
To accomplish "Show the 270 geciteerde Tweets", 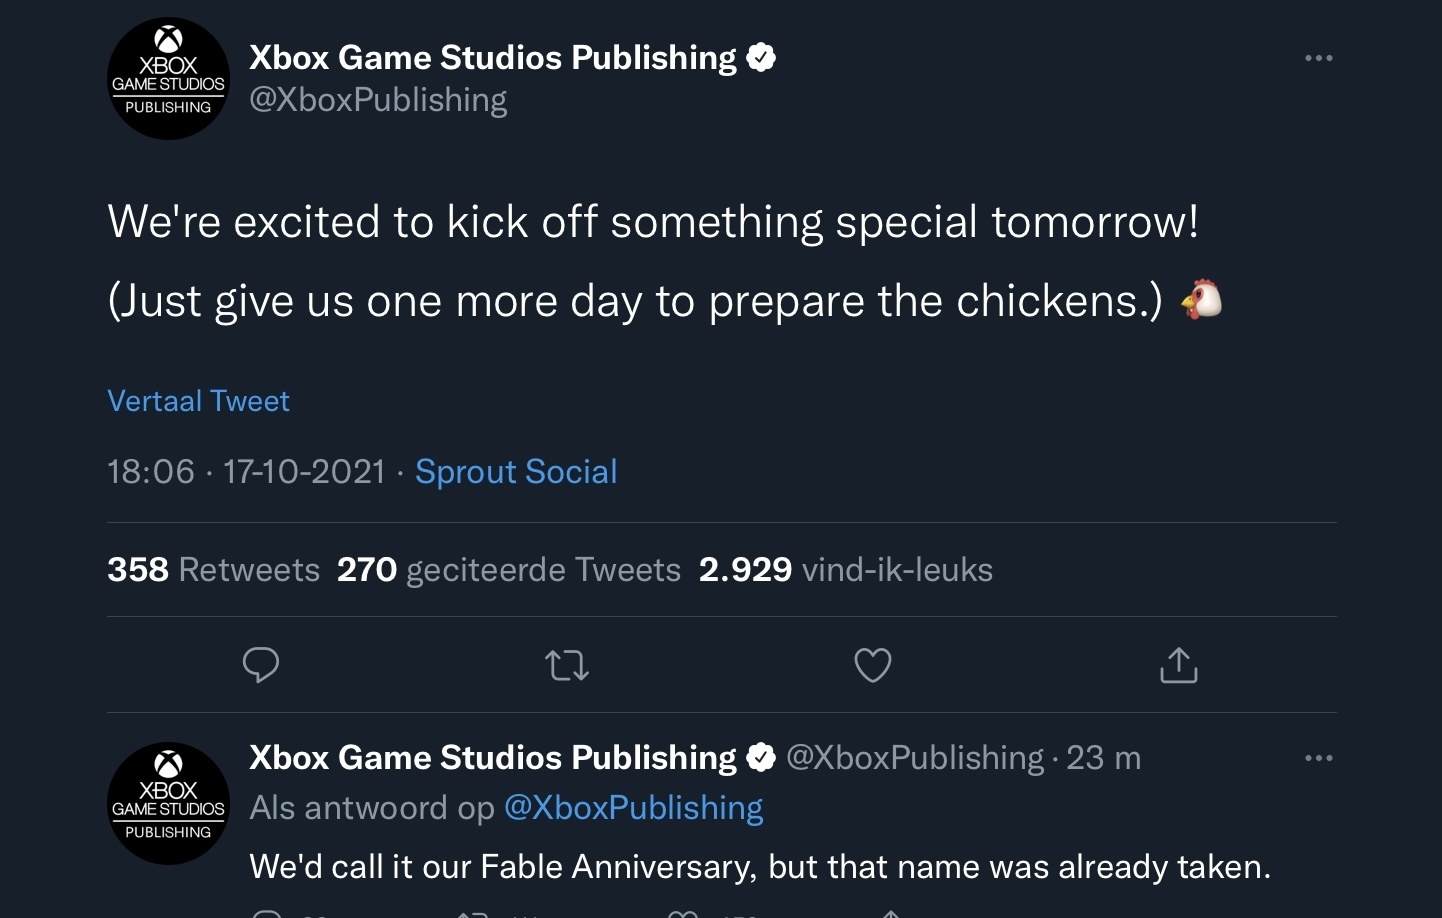I will [509, 569].
